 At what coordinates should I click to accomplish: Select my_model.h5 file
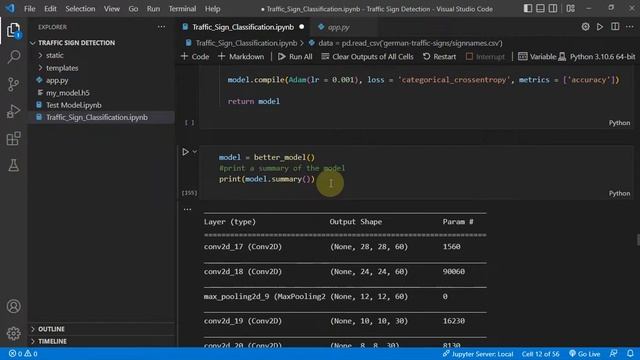(67, 93)
